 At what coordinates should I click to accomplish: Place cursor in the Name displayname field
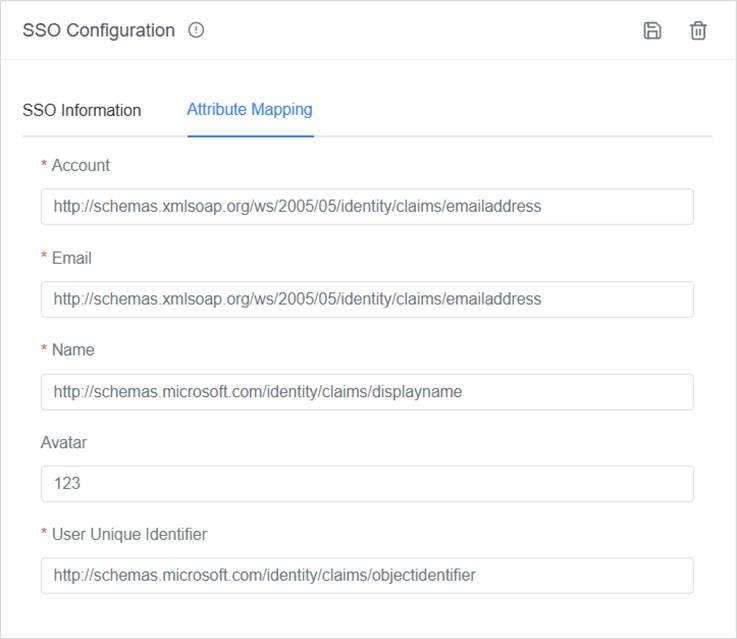pyautogui.click(x=367, y=392)
